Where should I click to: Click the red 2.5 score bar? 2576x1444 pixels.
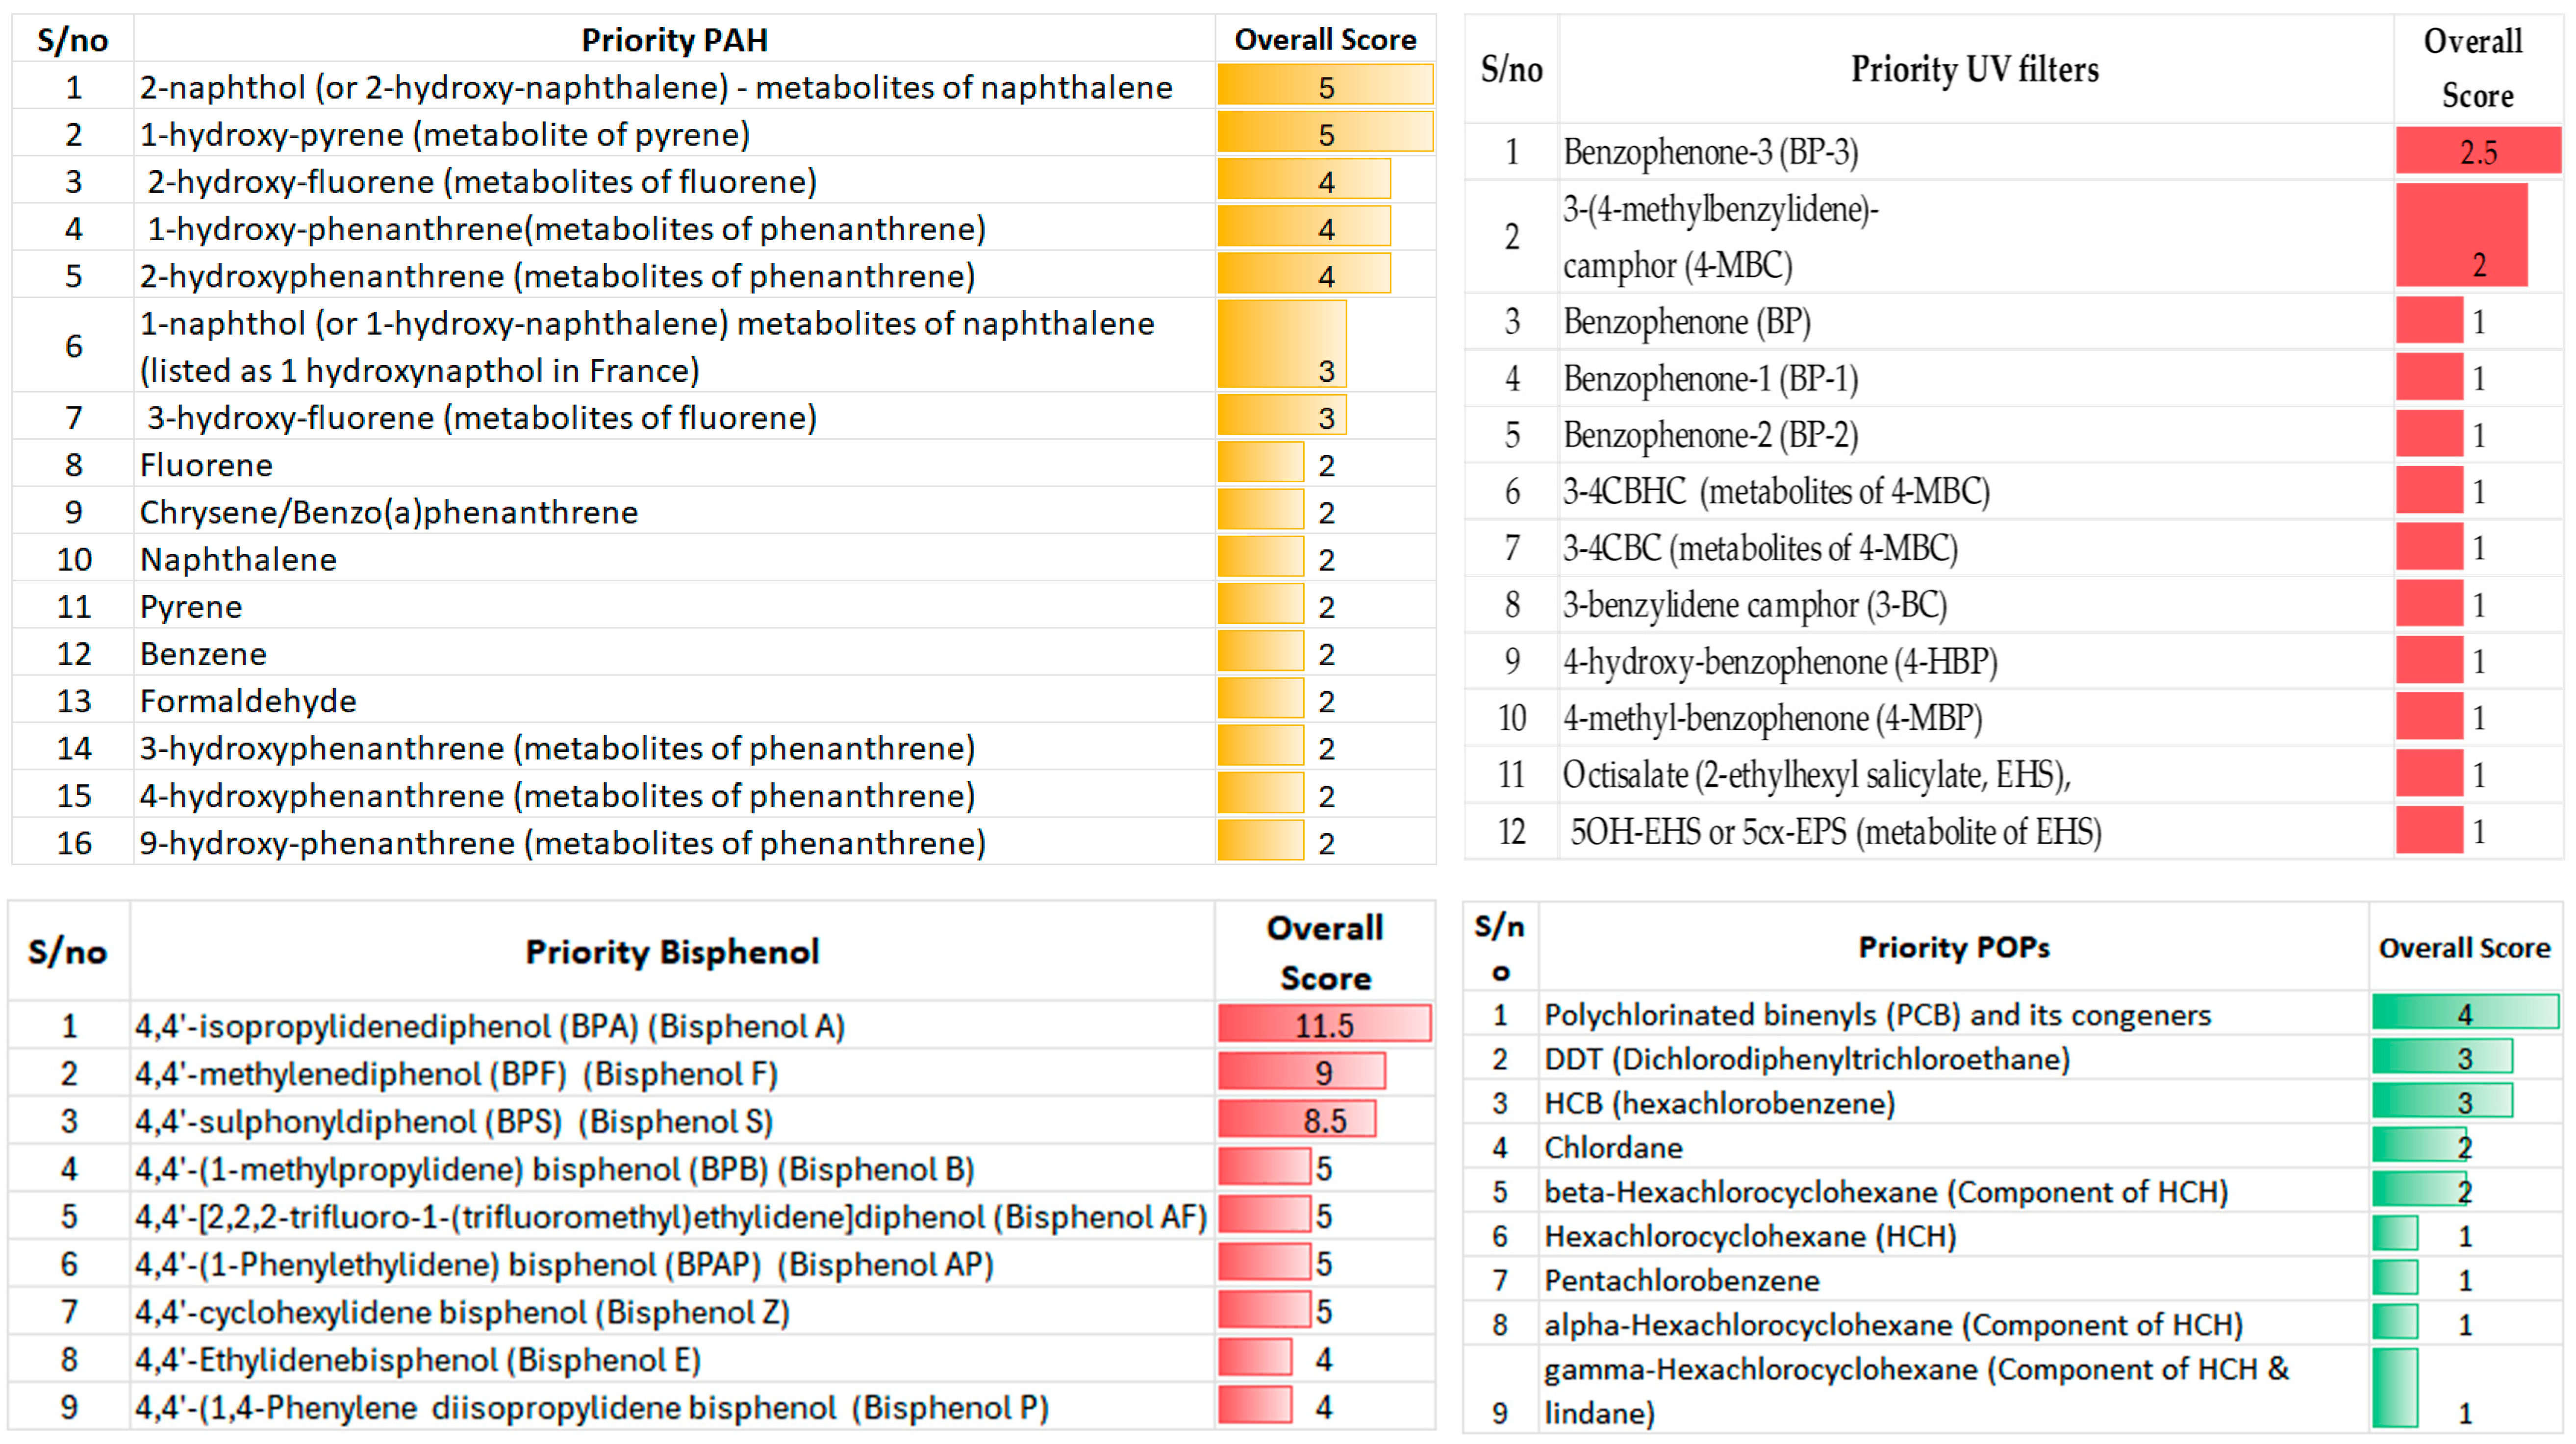pyautogui.click(x=2477, y=152)
